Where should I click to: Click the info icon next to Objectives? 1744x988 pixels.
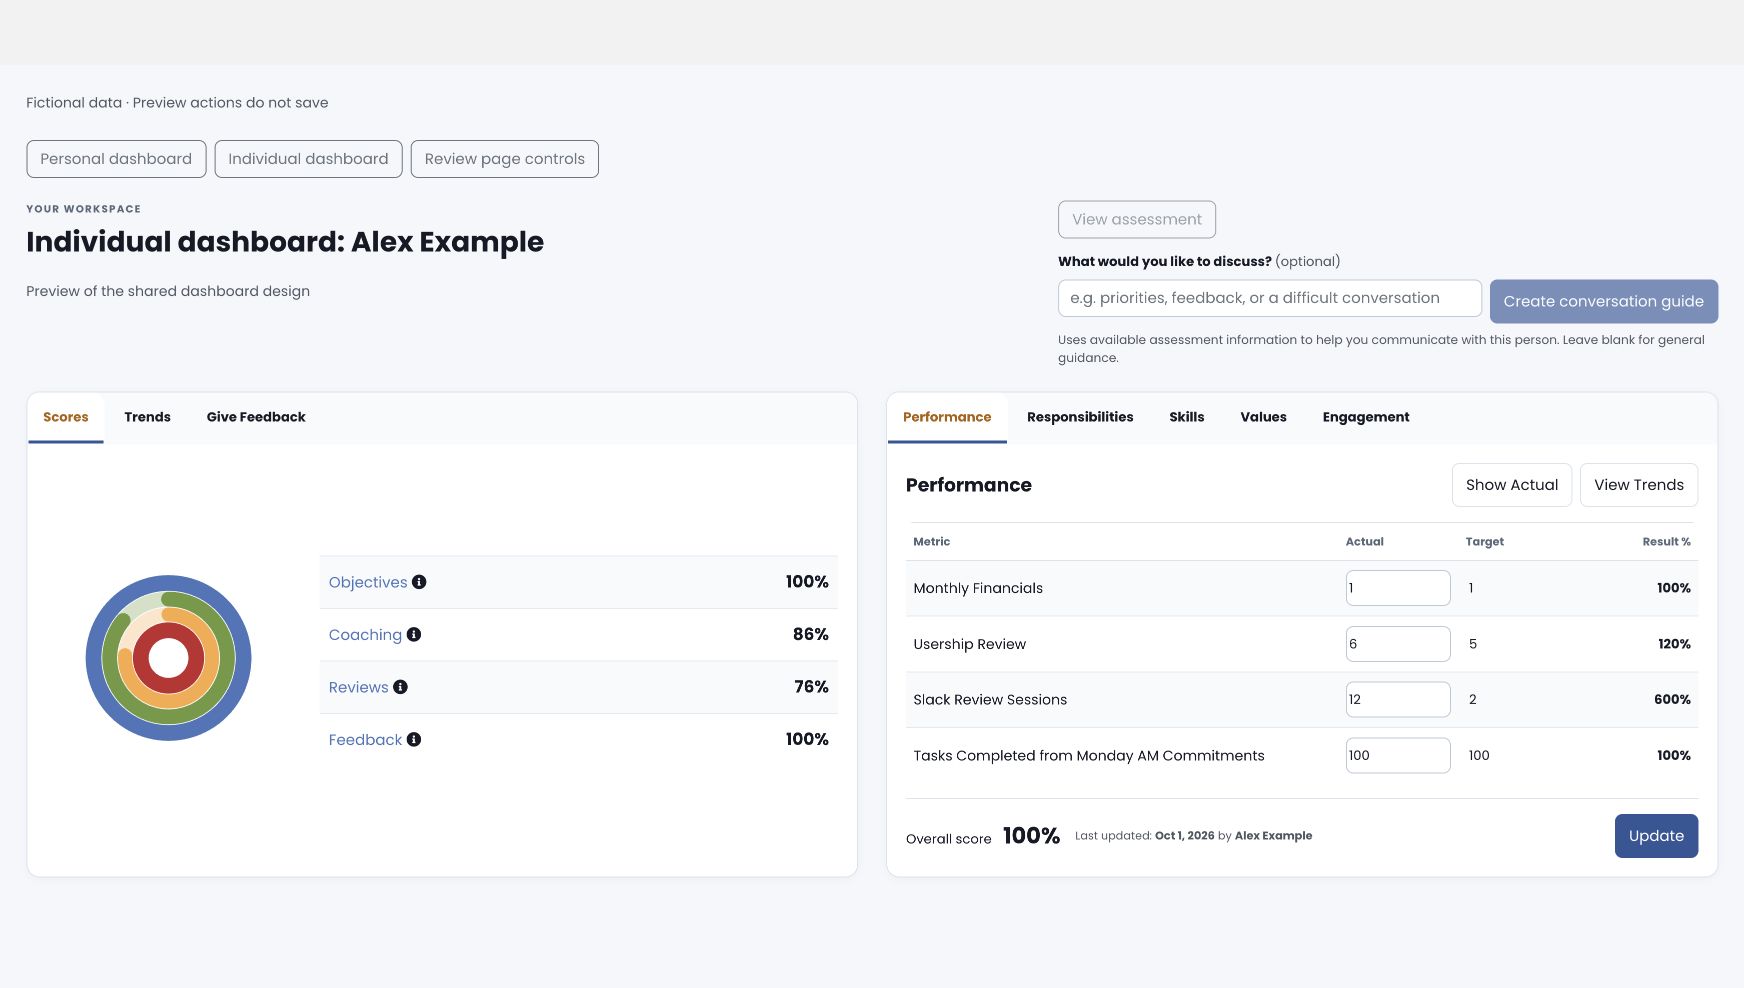click(x=419, y=582)
